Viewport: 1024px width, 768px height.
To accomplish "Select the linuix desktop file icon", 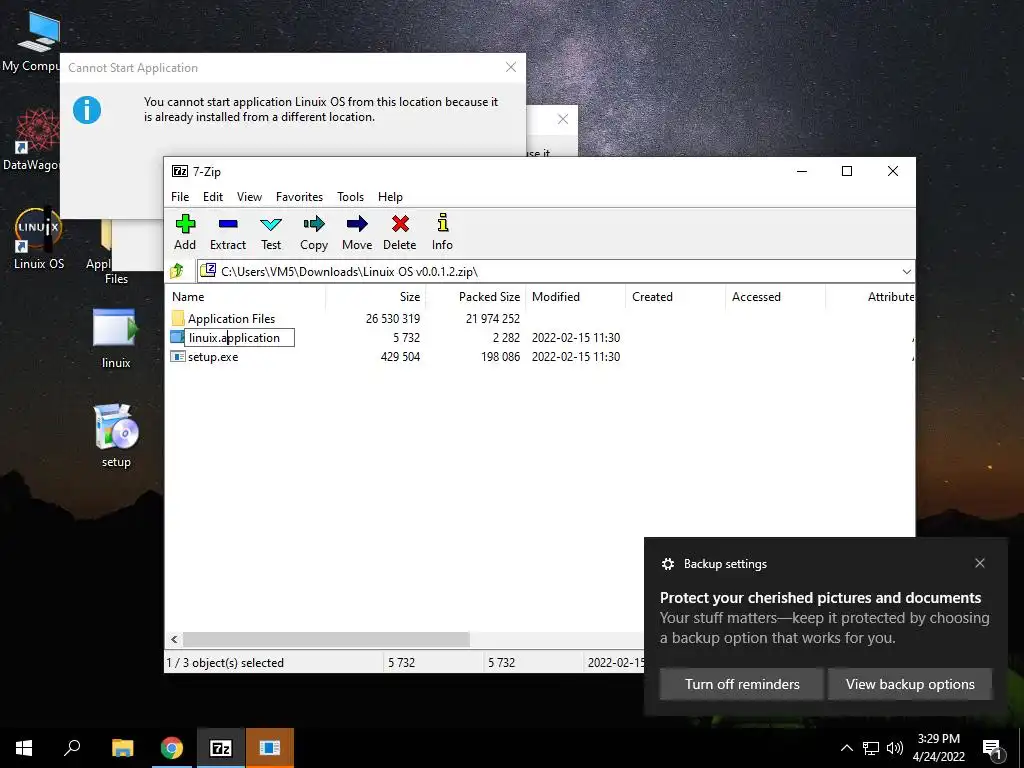I will tap(116, 338).
